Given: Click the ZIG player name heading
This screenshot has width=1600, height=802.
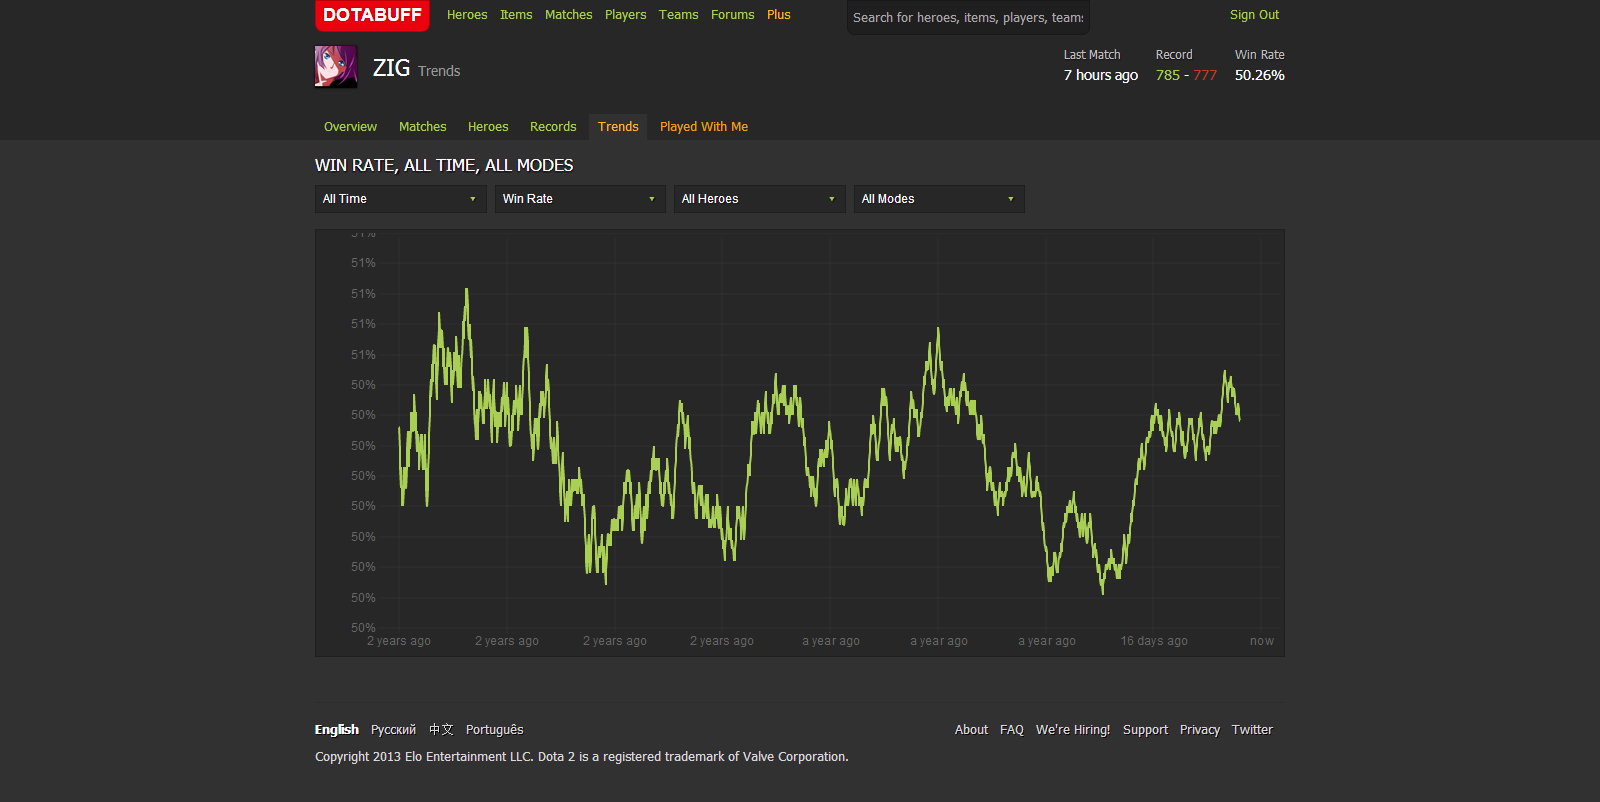Looking at the screenshot, I should click(x=391, y=68).
